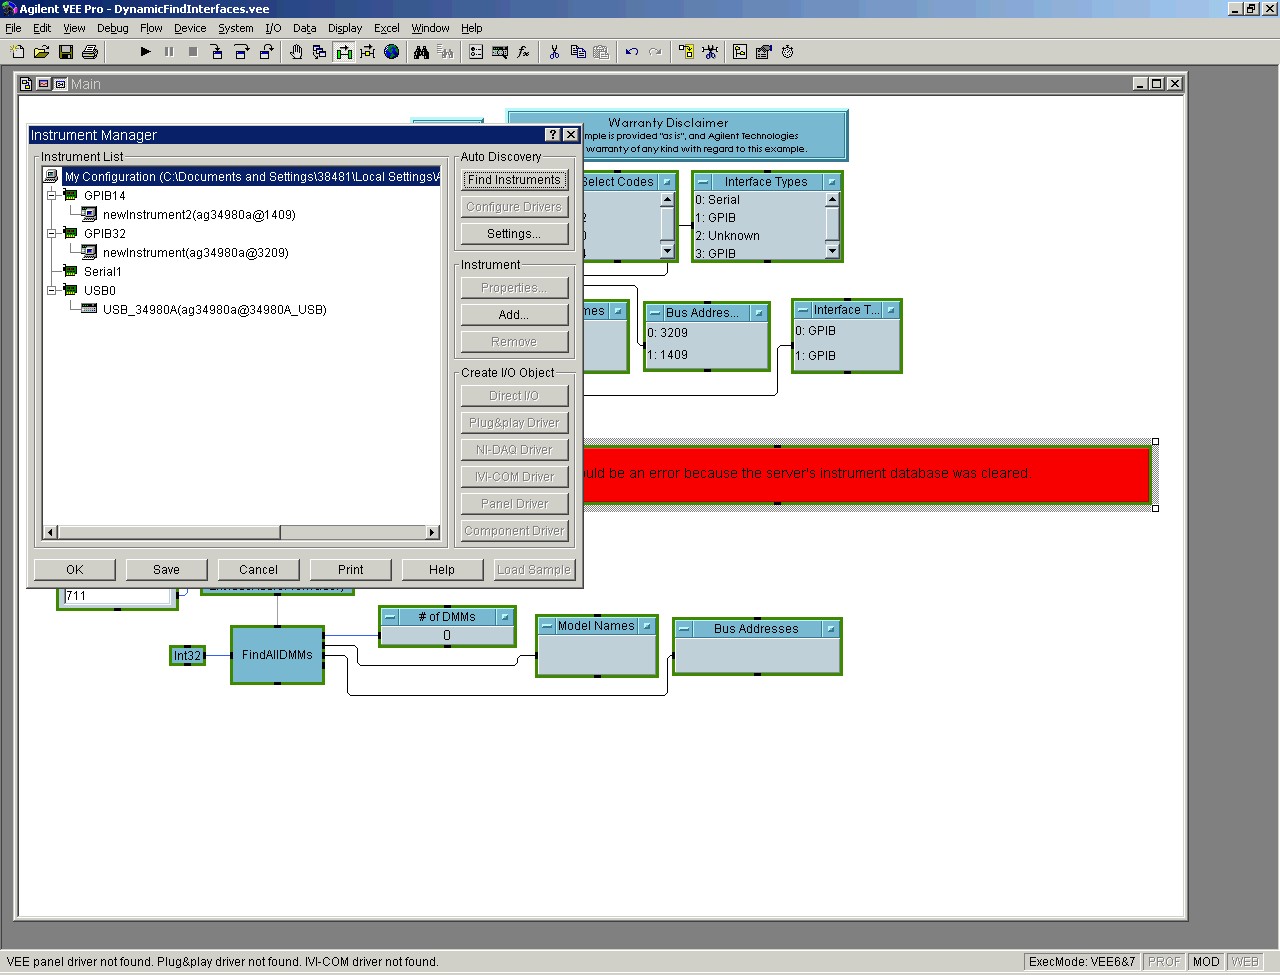
Task: Click the Instrument List horizontal scrollbar right arrow
Action: point(433,532)
